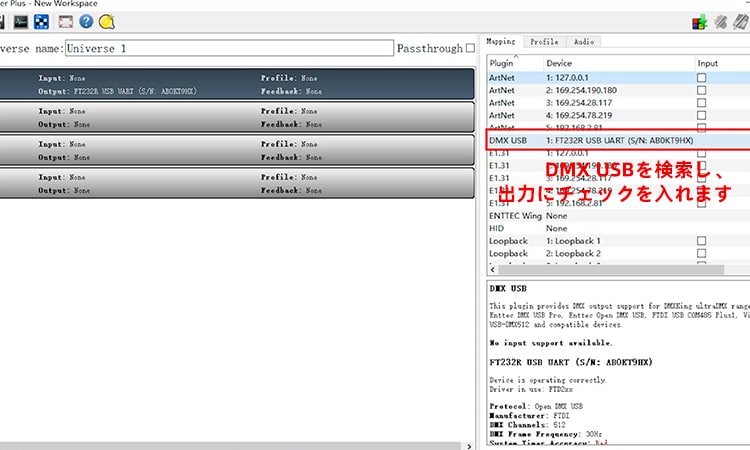Switch to the Profile tab
The image size is (750, 450).
point(544,42)
